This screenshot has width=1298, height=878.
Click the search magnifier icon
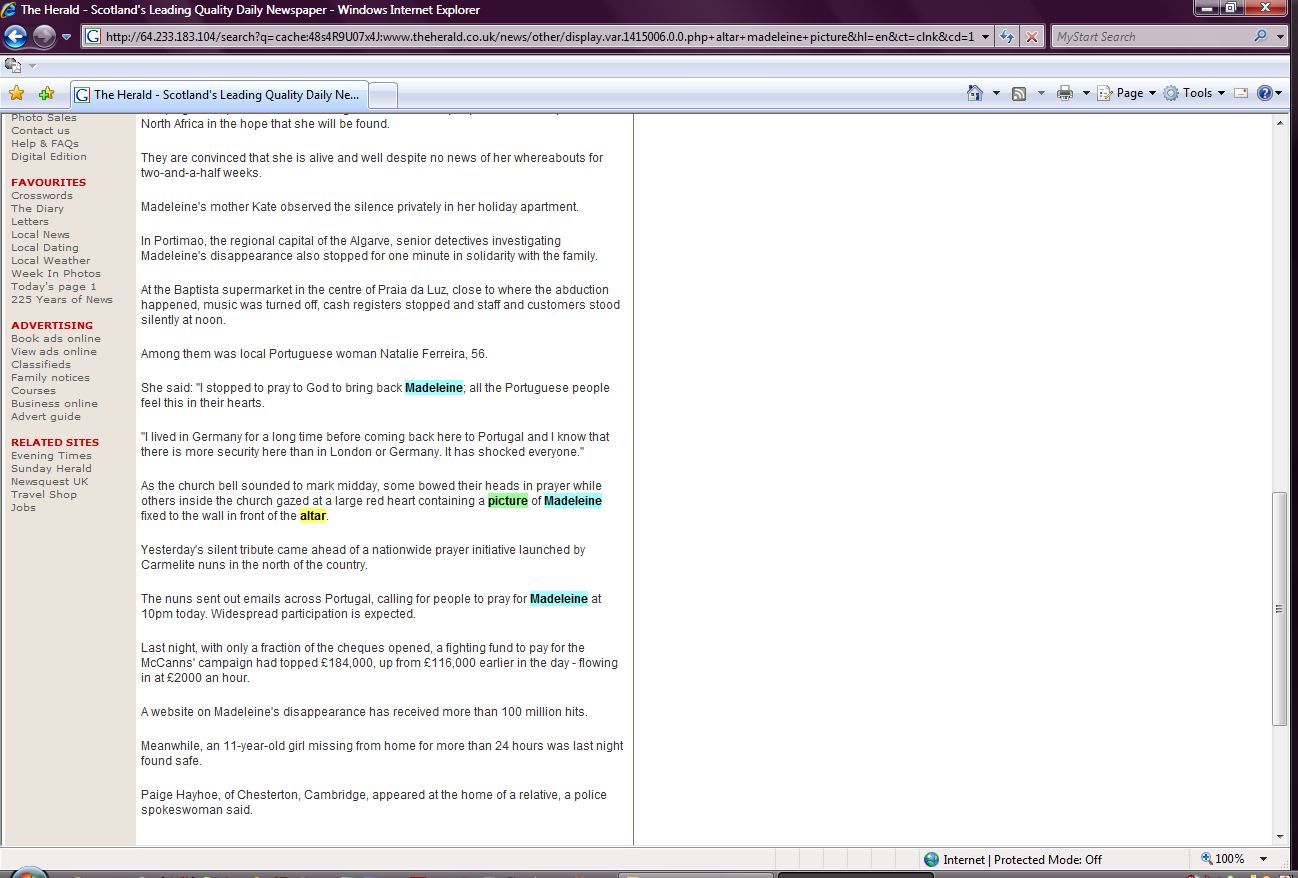(1260, 37)
